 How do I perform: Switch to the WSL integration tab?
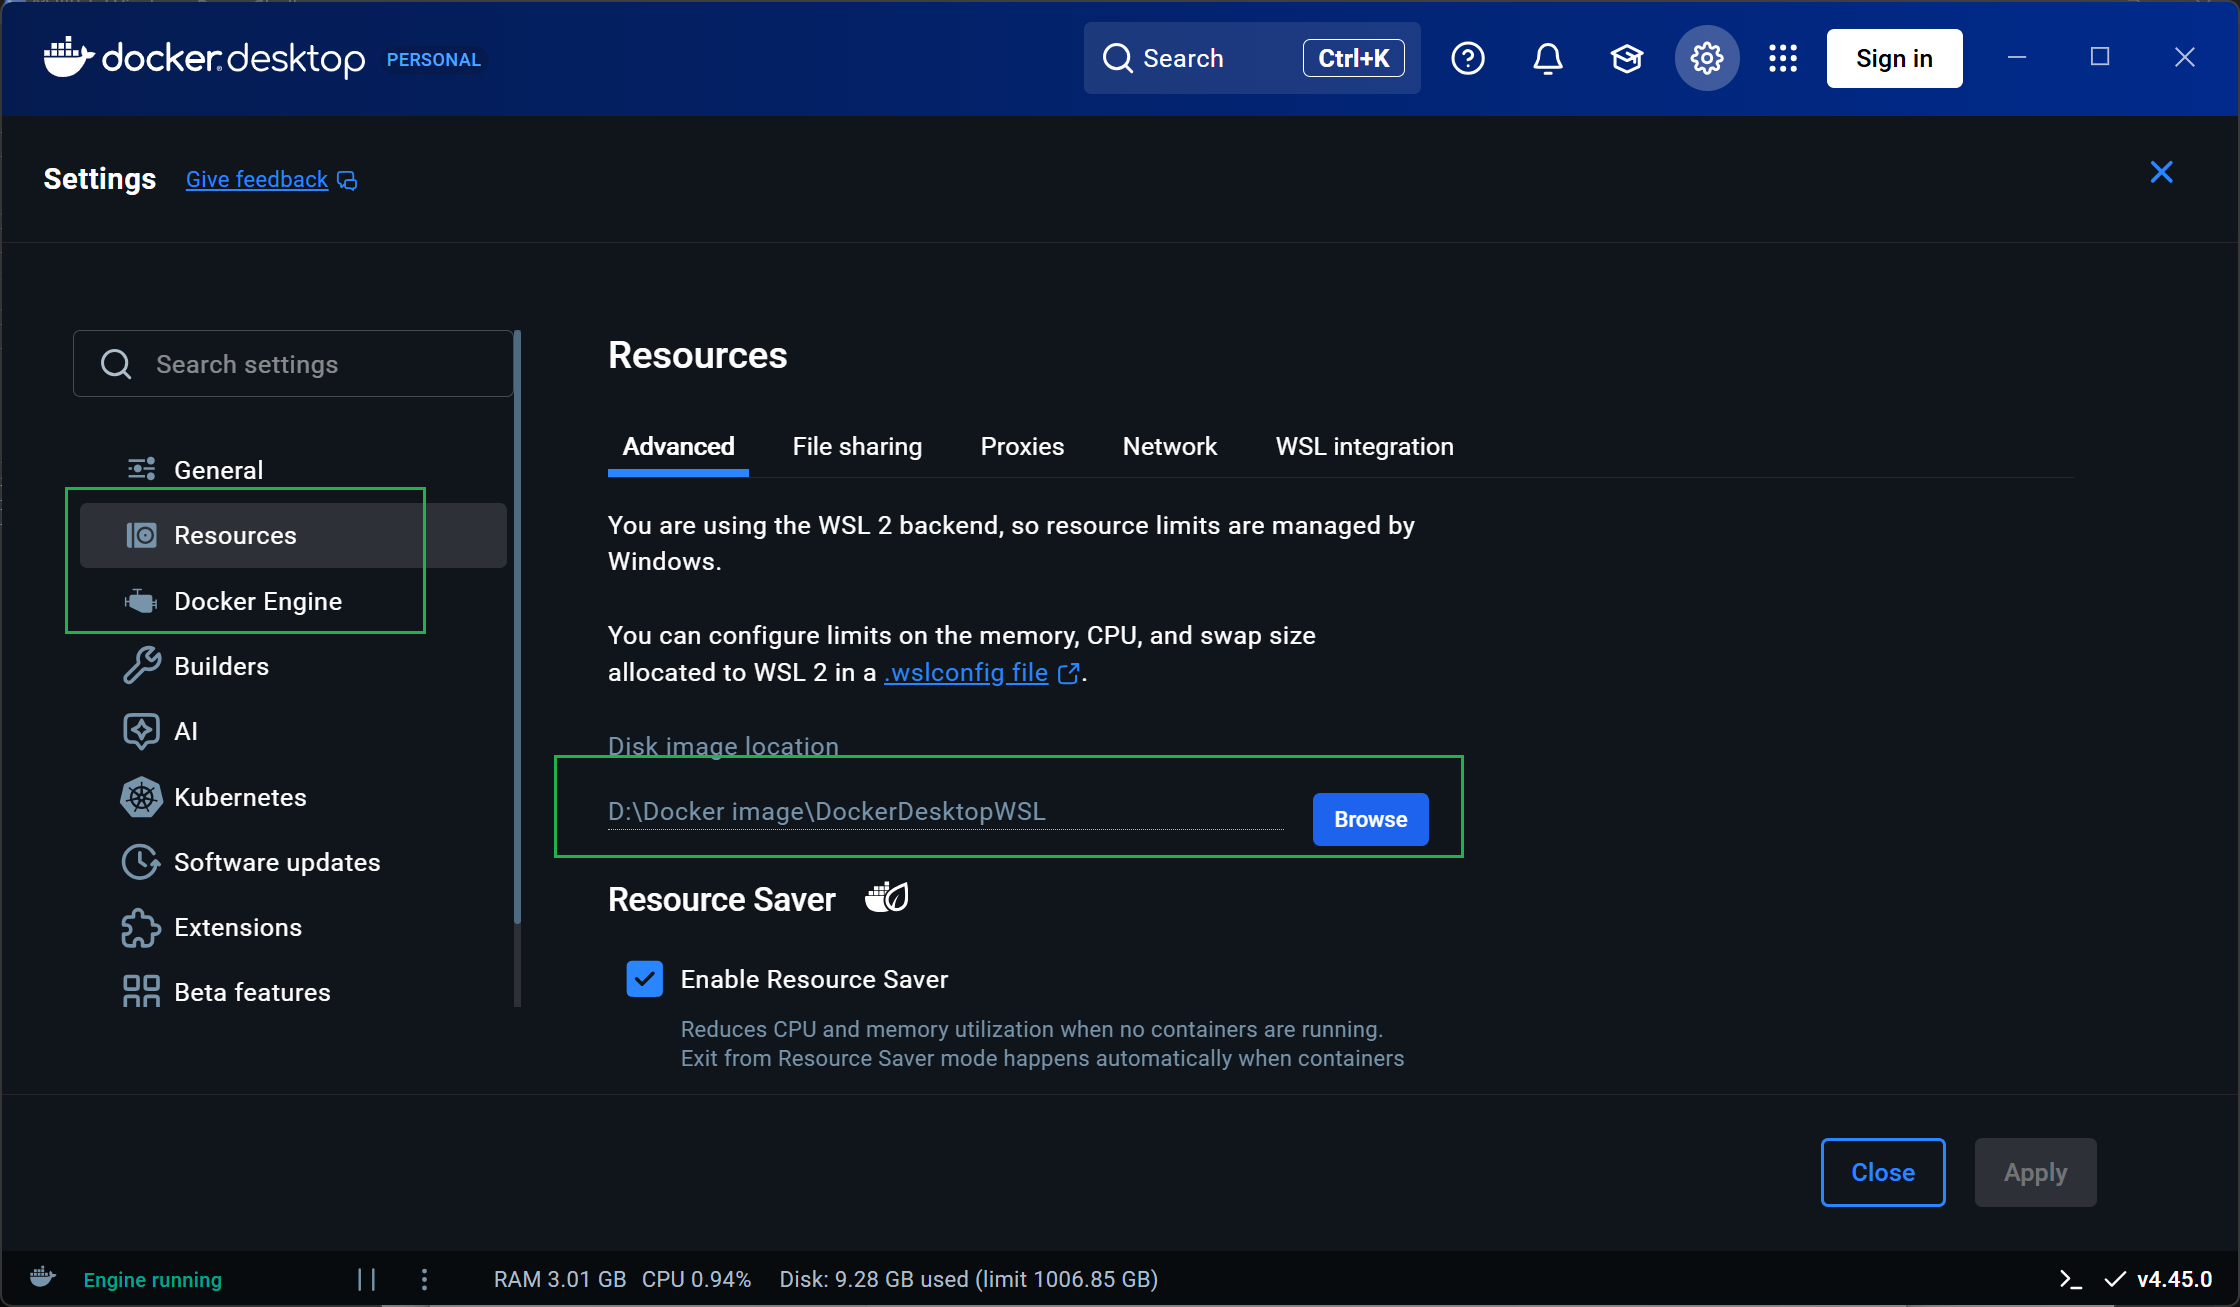[1364, 447]
